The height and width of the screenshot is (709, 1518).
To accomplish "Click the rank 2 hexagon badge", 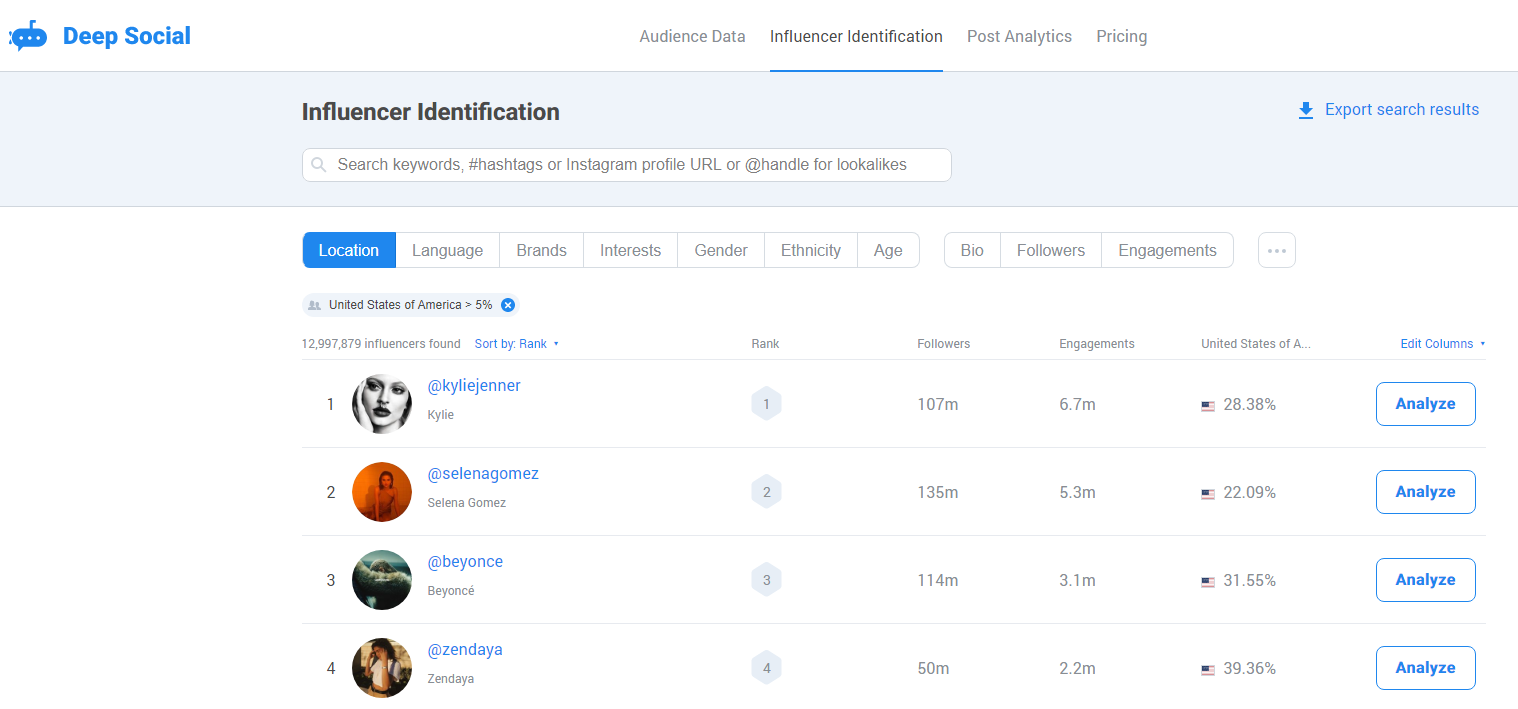I will tap(766, 492).
